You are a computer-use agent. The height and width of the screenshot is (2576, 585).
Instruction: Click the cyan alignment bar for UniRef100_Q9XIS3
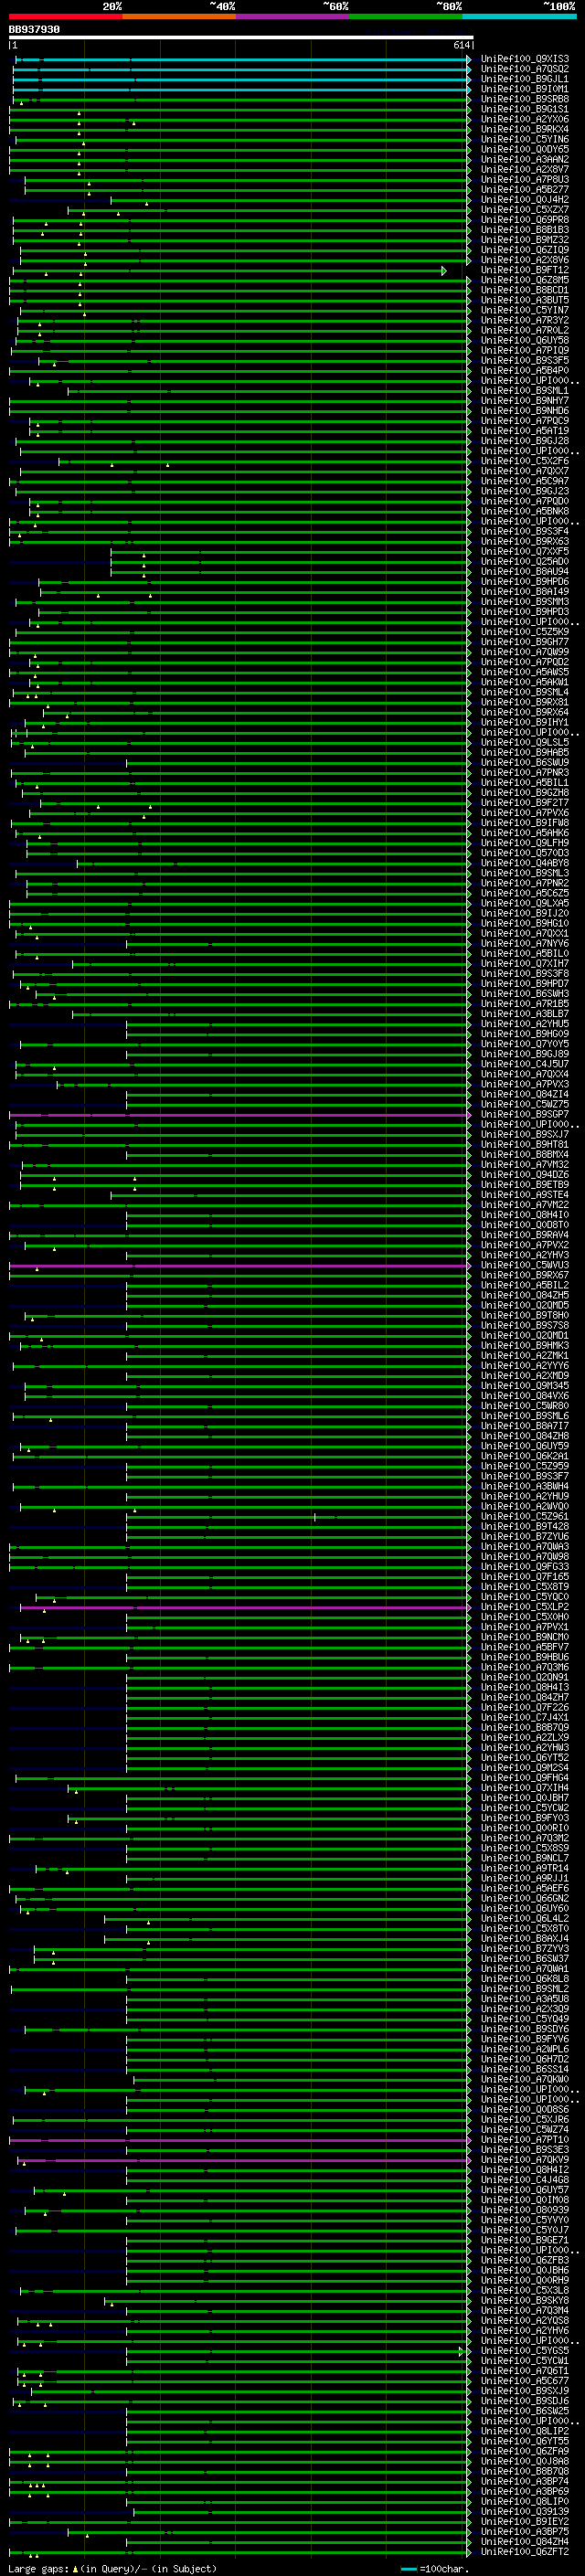pyautogui.click(x=242, y=59)
